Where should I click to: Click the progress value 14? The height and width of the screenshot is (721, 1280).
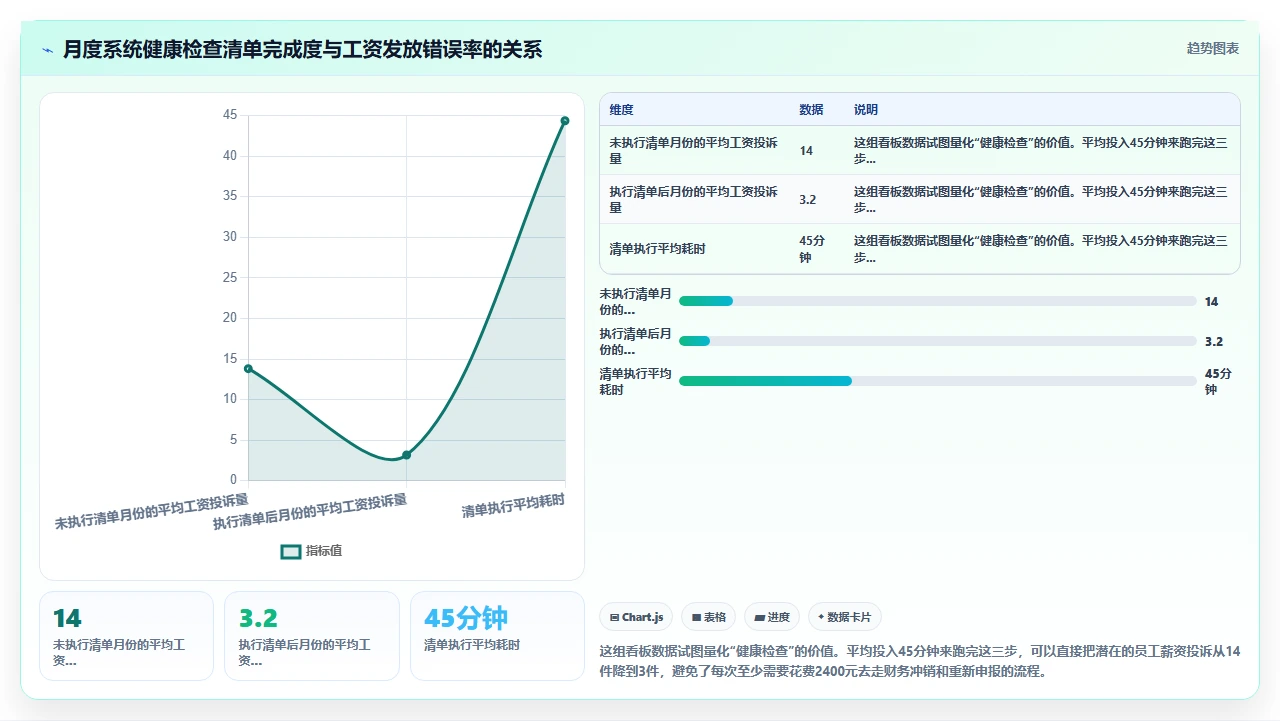(x=1212, y=301)
